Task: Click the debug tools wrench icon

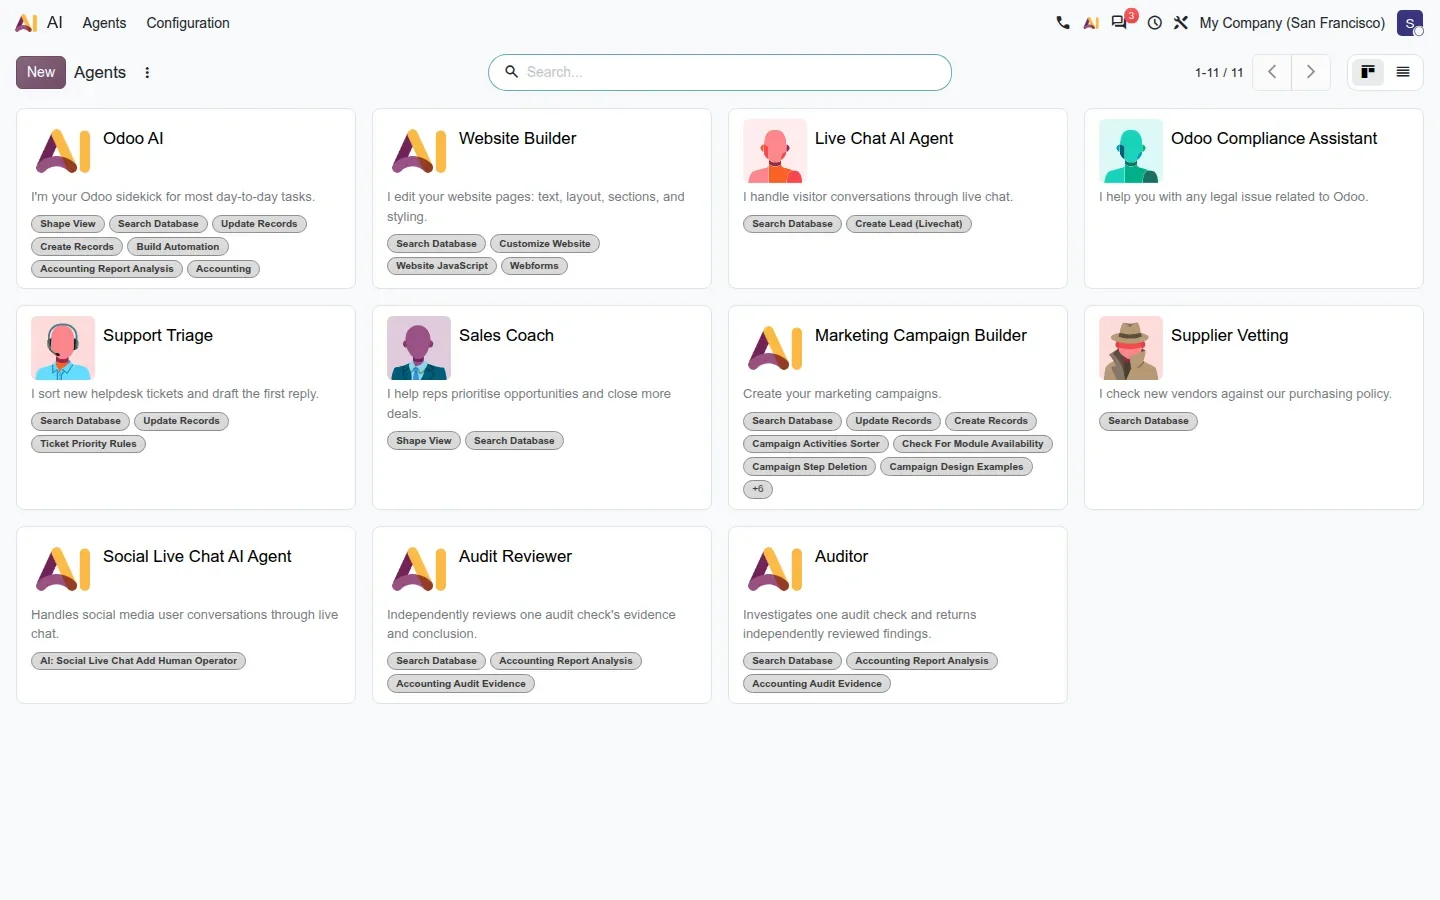Action: (1181, 23)
